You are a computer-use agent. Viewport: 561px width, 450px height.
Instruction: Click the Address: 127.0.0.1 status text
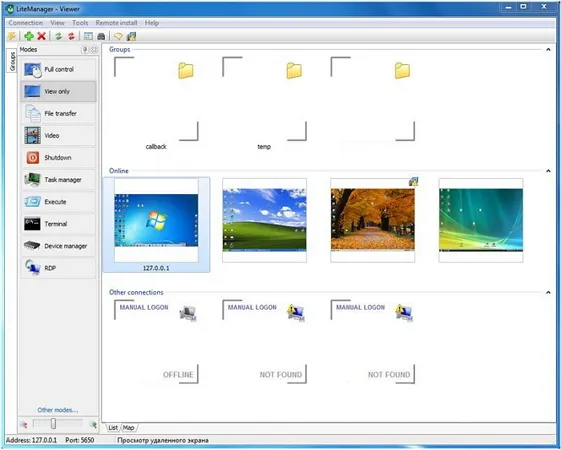(31, 440)
